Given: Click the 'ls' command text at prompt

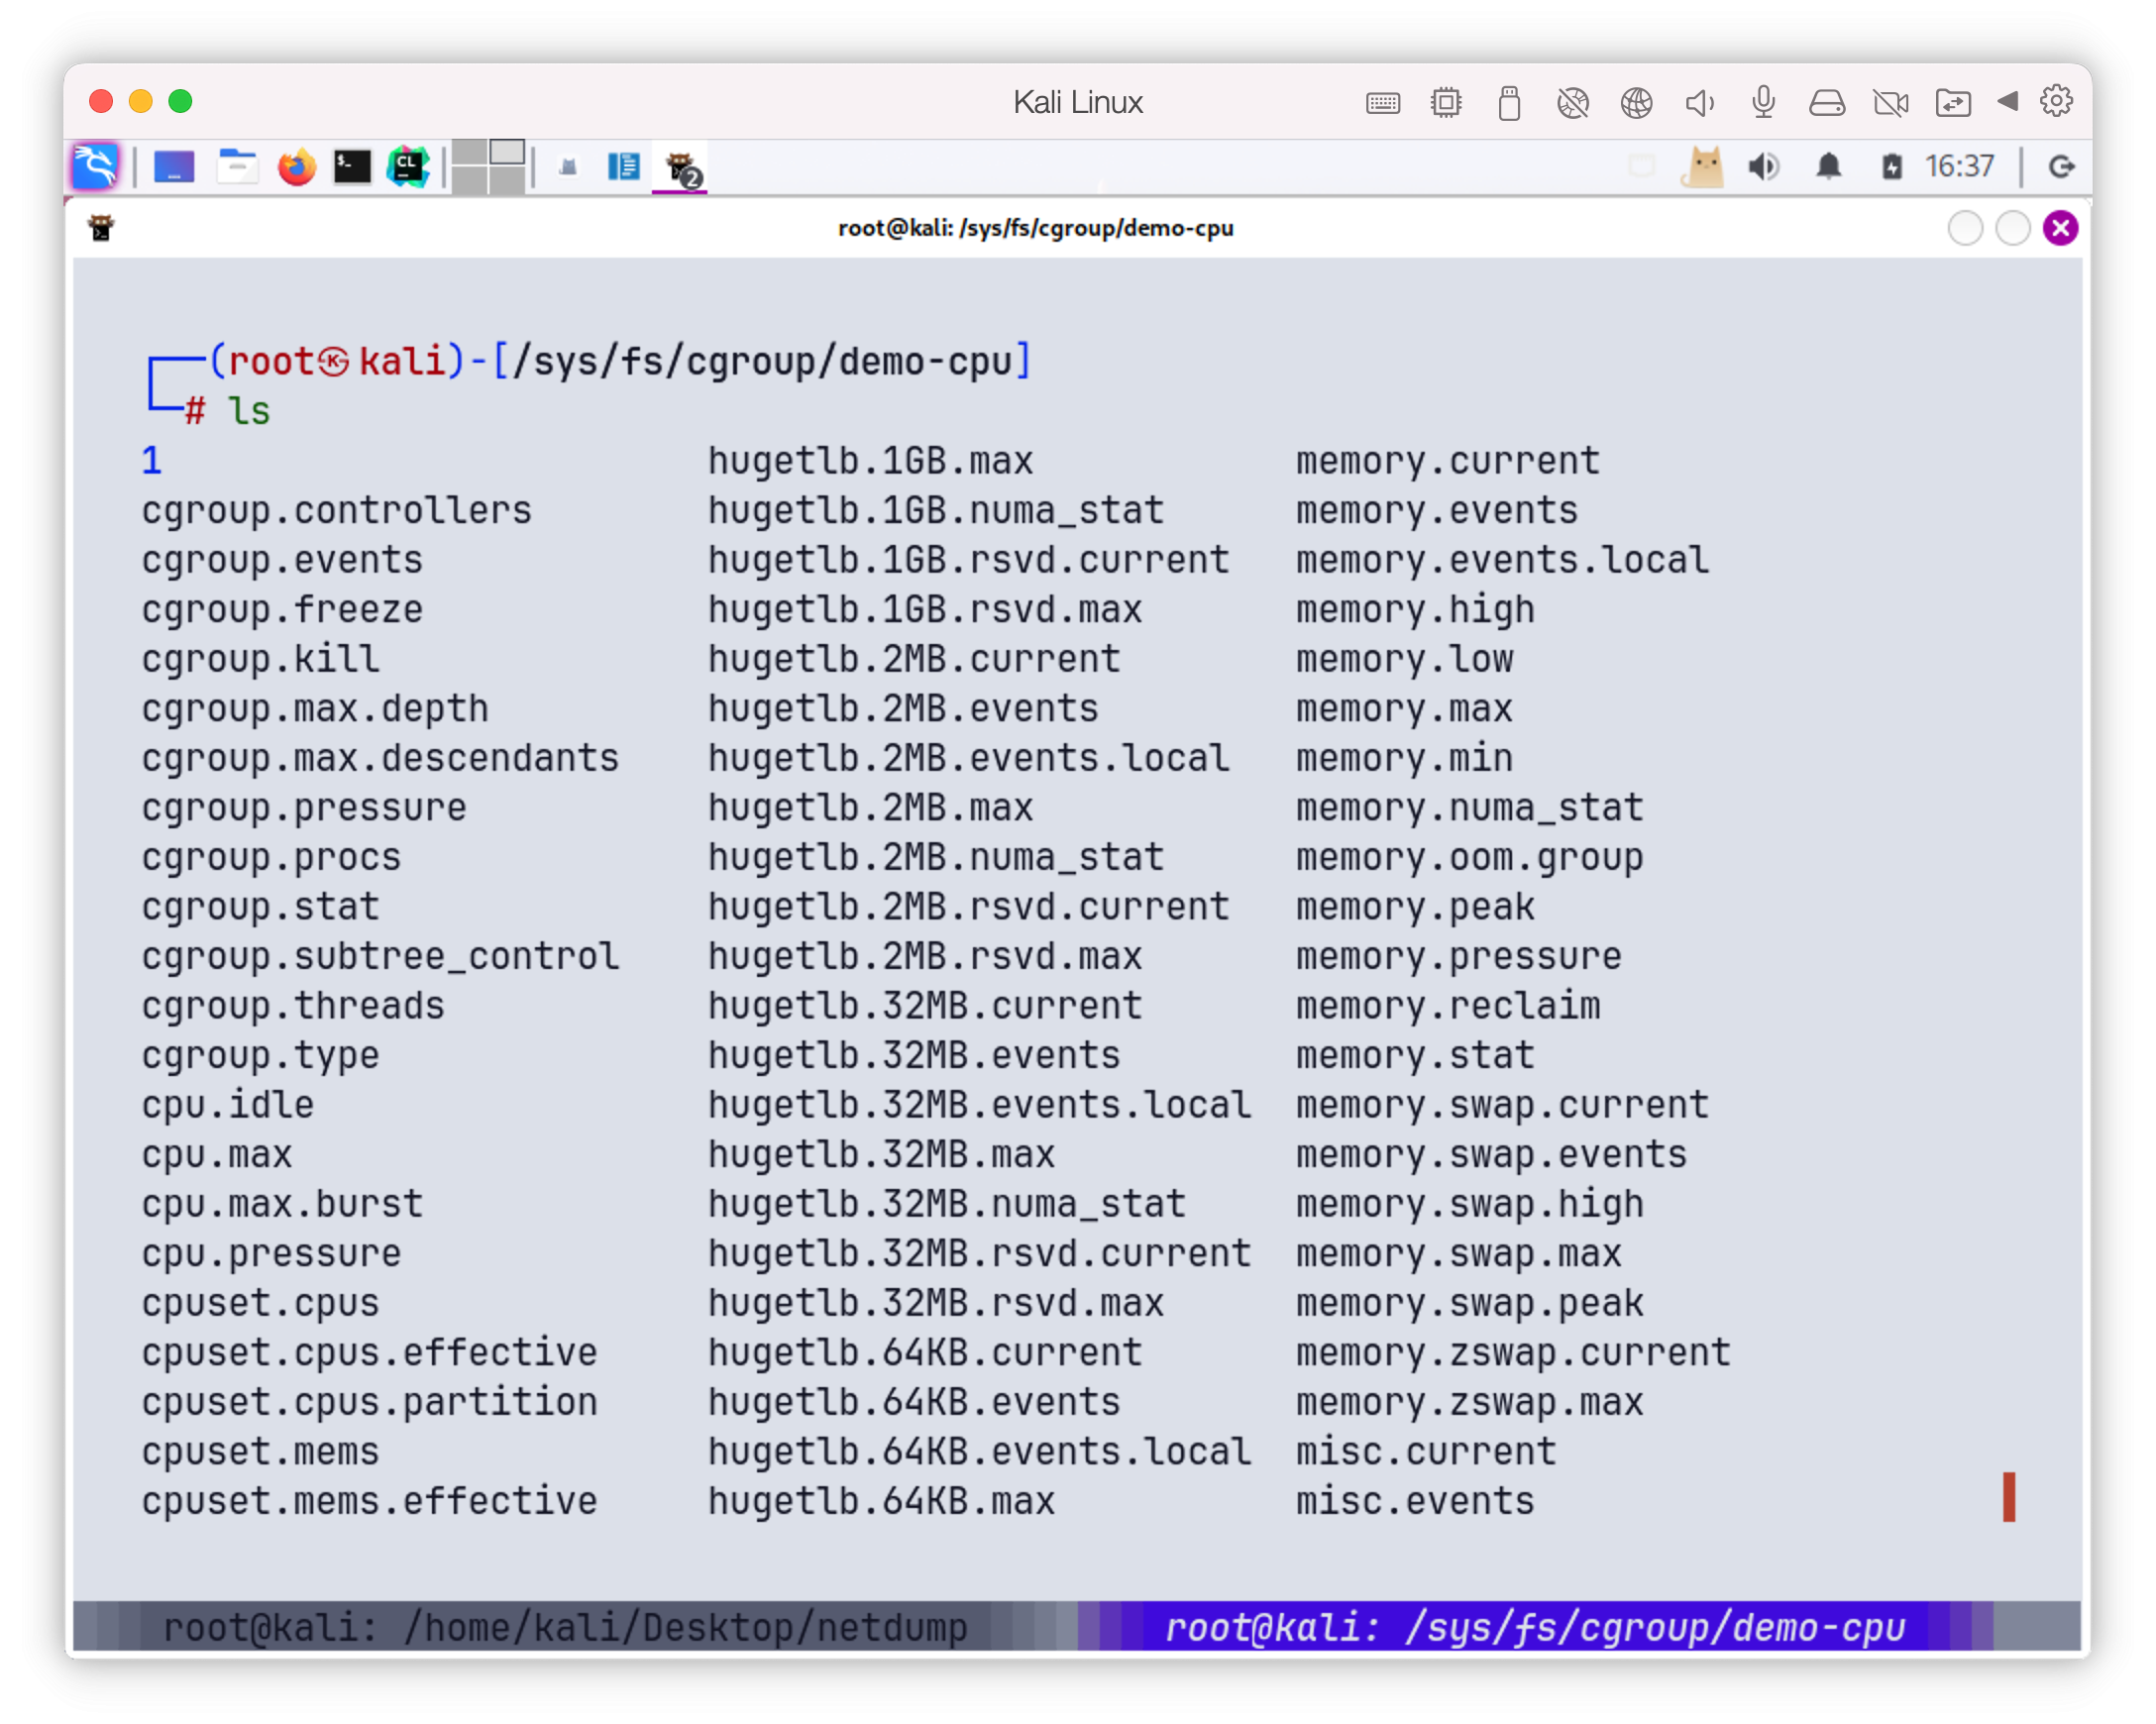Looking at the screenshot, I should click(x=249, y=411).
